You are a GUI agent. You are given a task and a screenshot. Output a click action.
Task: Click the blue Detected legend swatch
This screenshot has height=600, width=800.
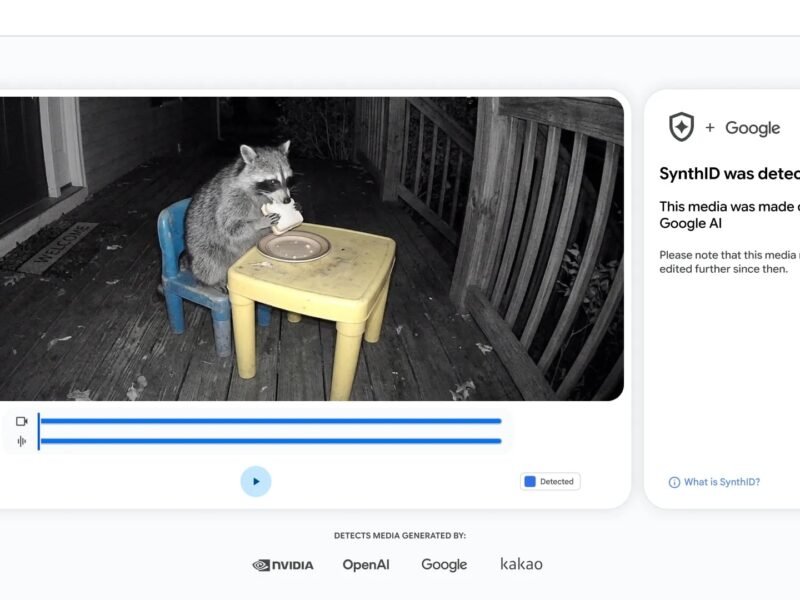530,482
